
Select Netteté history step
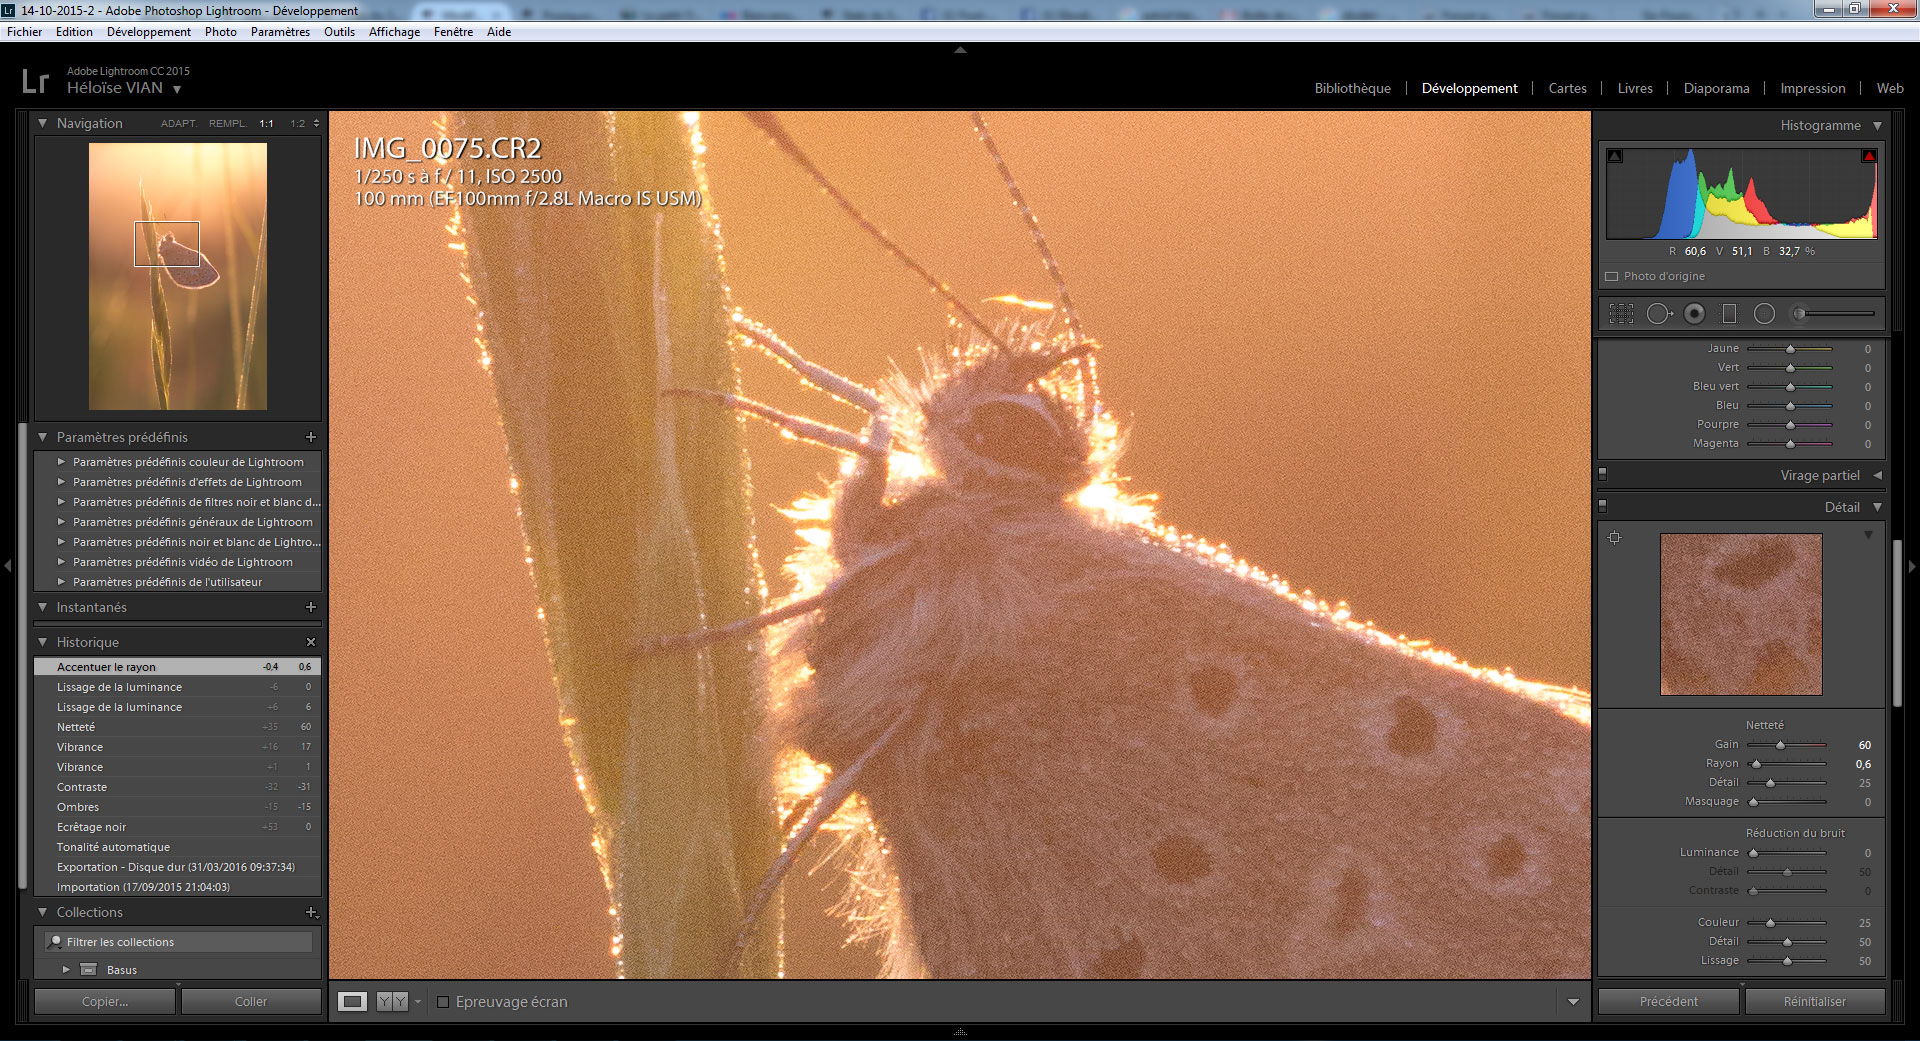178,727
